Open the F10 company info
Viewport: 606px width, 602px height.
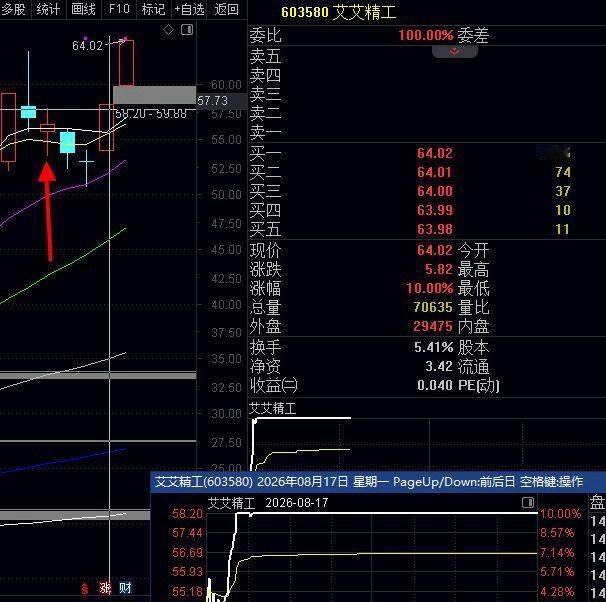tap(119, 9)
